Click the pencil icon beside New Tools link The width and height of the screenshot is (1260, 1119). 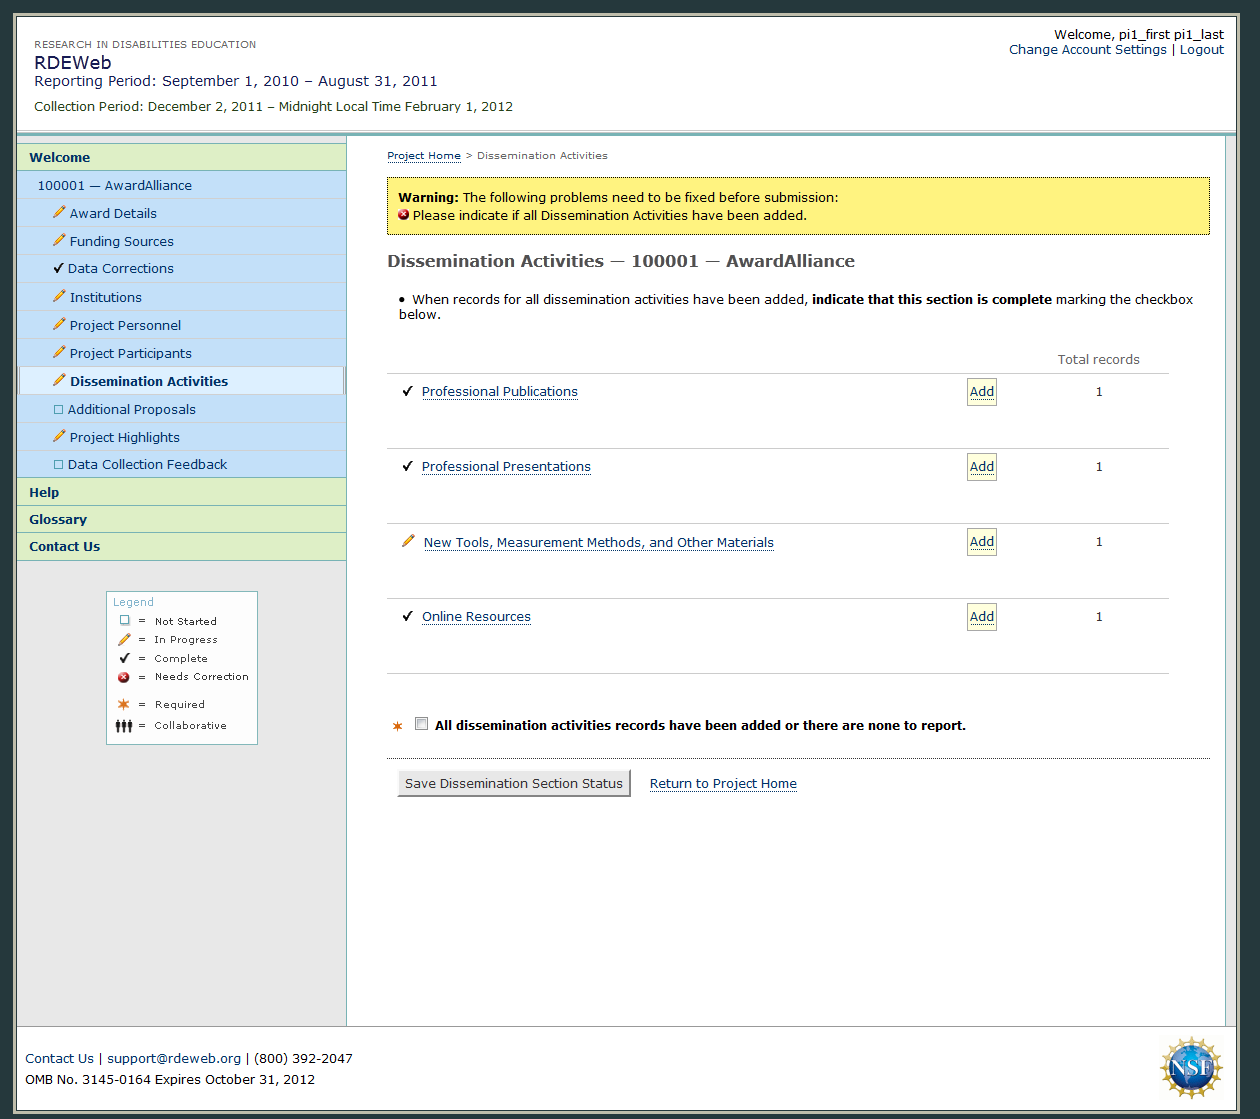(408, 541)
